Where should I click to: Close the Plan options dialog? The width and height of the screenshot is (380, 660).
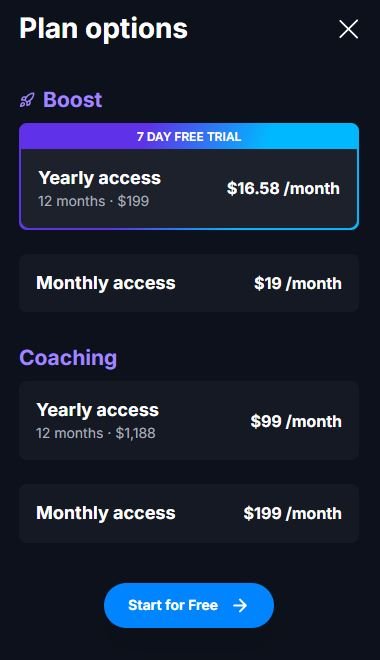click(x=348, y=29)
